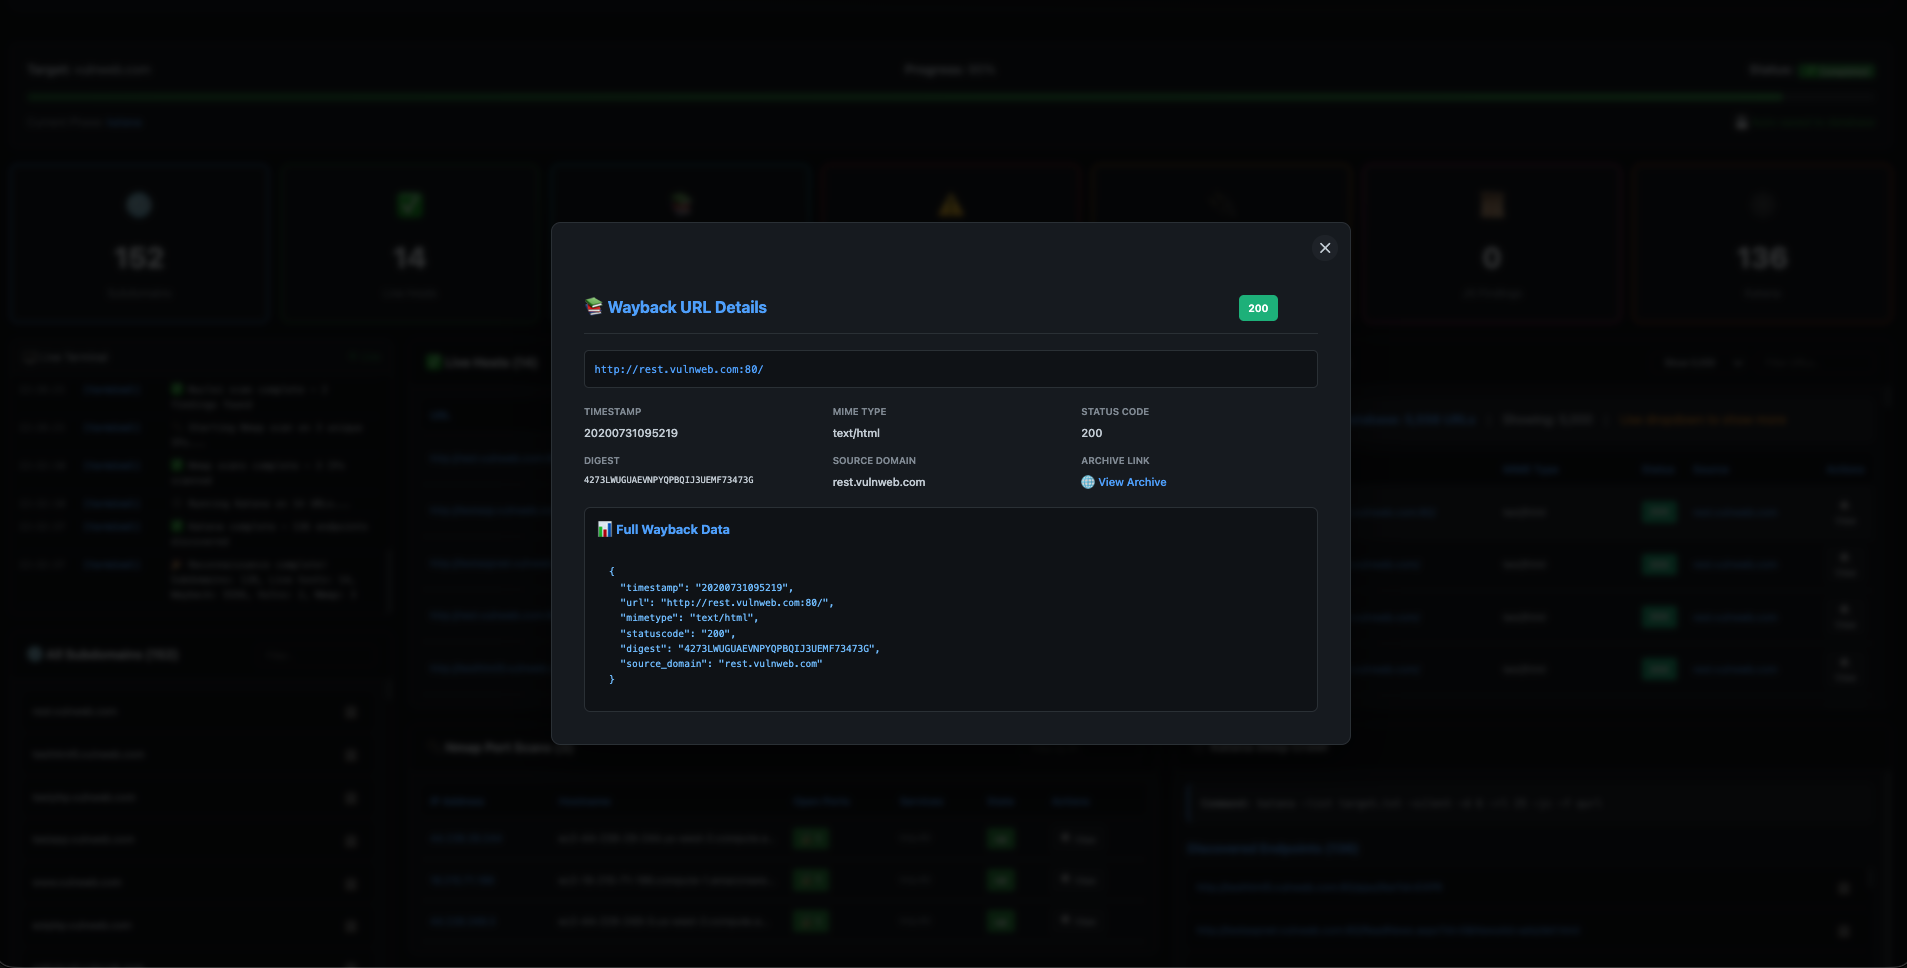This screenshot has height=968, width=1907.
Task: Close the Wayback URL Details dialog
Action: (x=1325, y=248)
